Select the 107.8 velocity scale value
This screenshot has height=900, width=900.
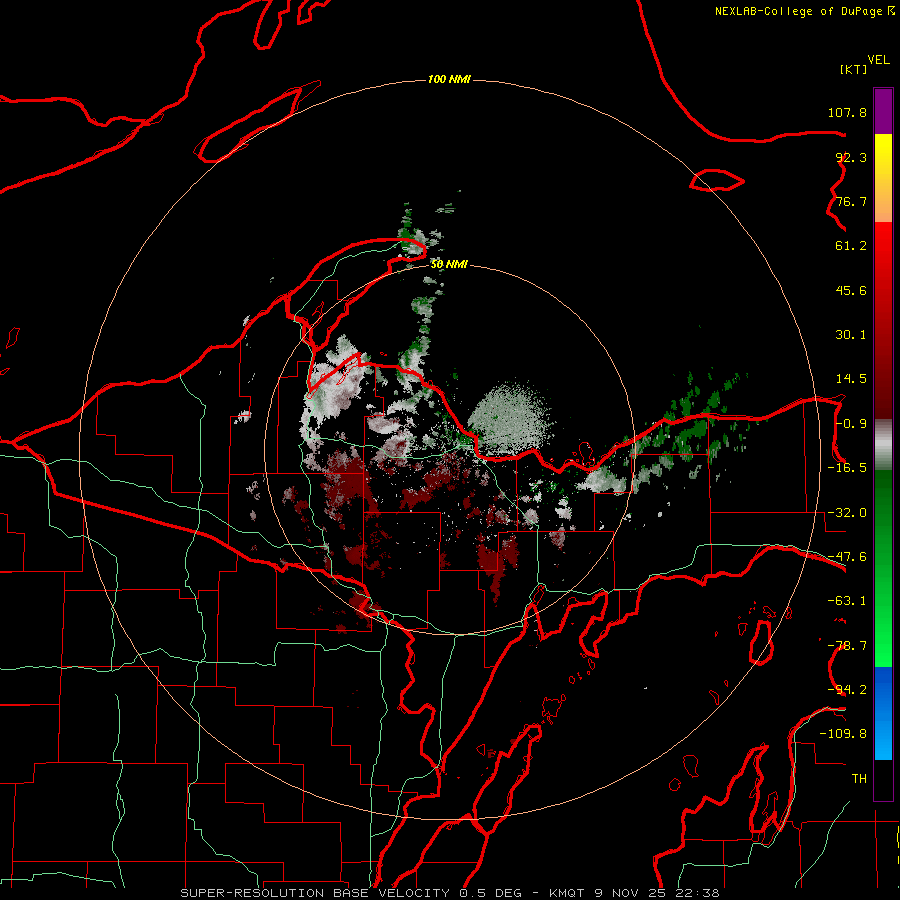pyautogui.click(x=847, y=112)
